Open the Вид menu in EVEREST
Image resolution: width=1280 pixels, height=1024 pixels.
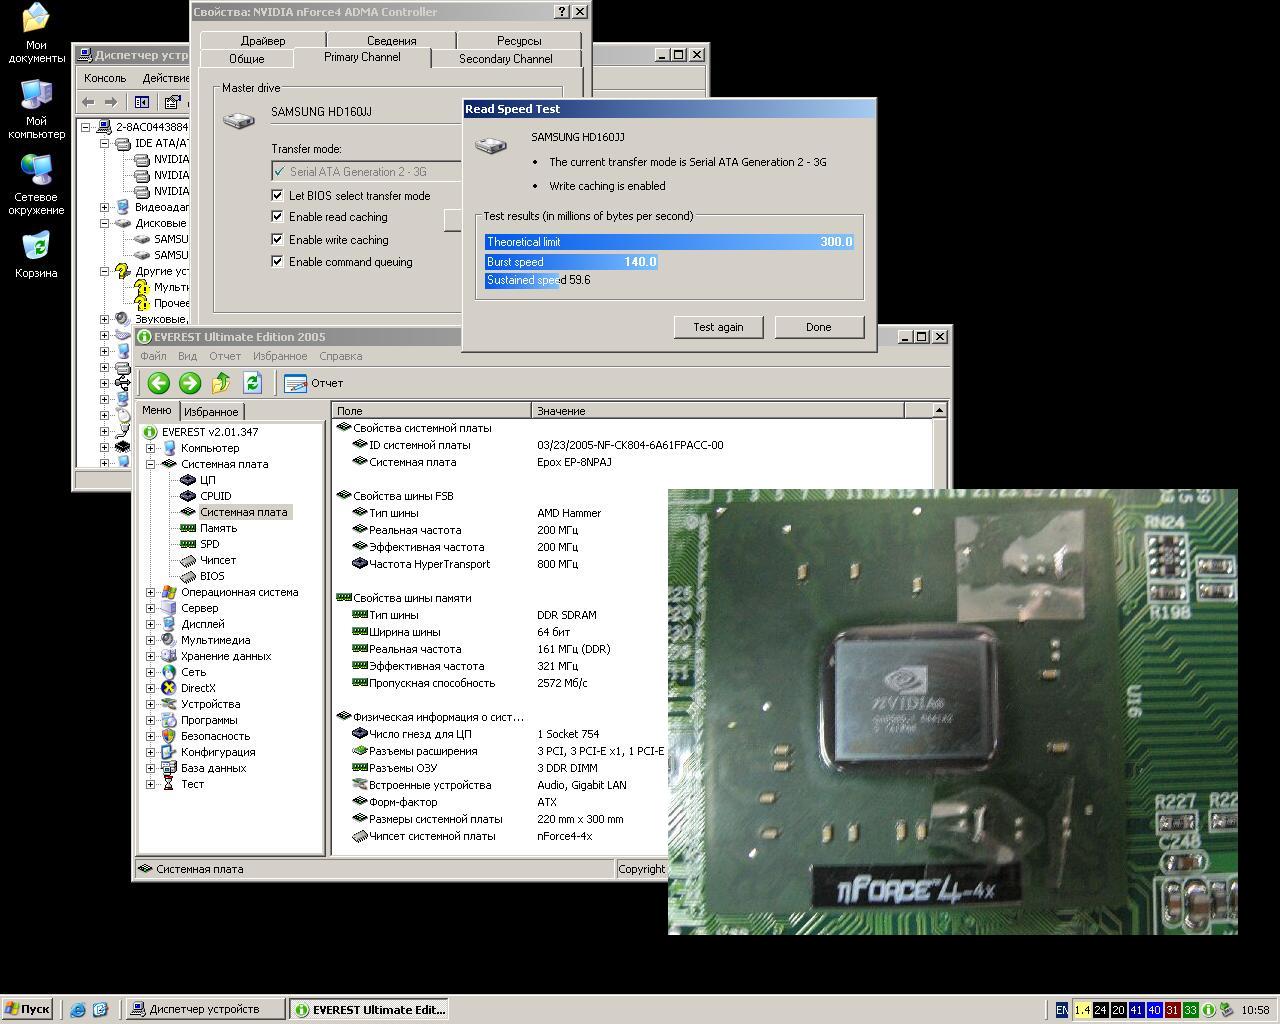(187, 356)
